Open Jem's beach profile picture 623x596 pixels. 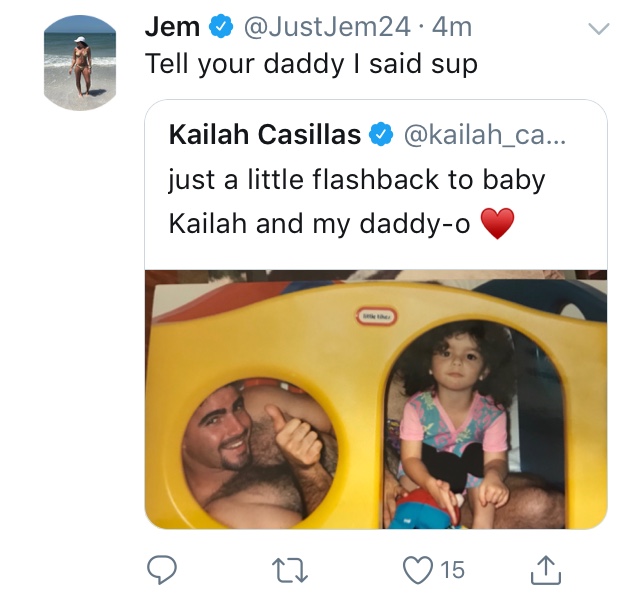(80, 63)
